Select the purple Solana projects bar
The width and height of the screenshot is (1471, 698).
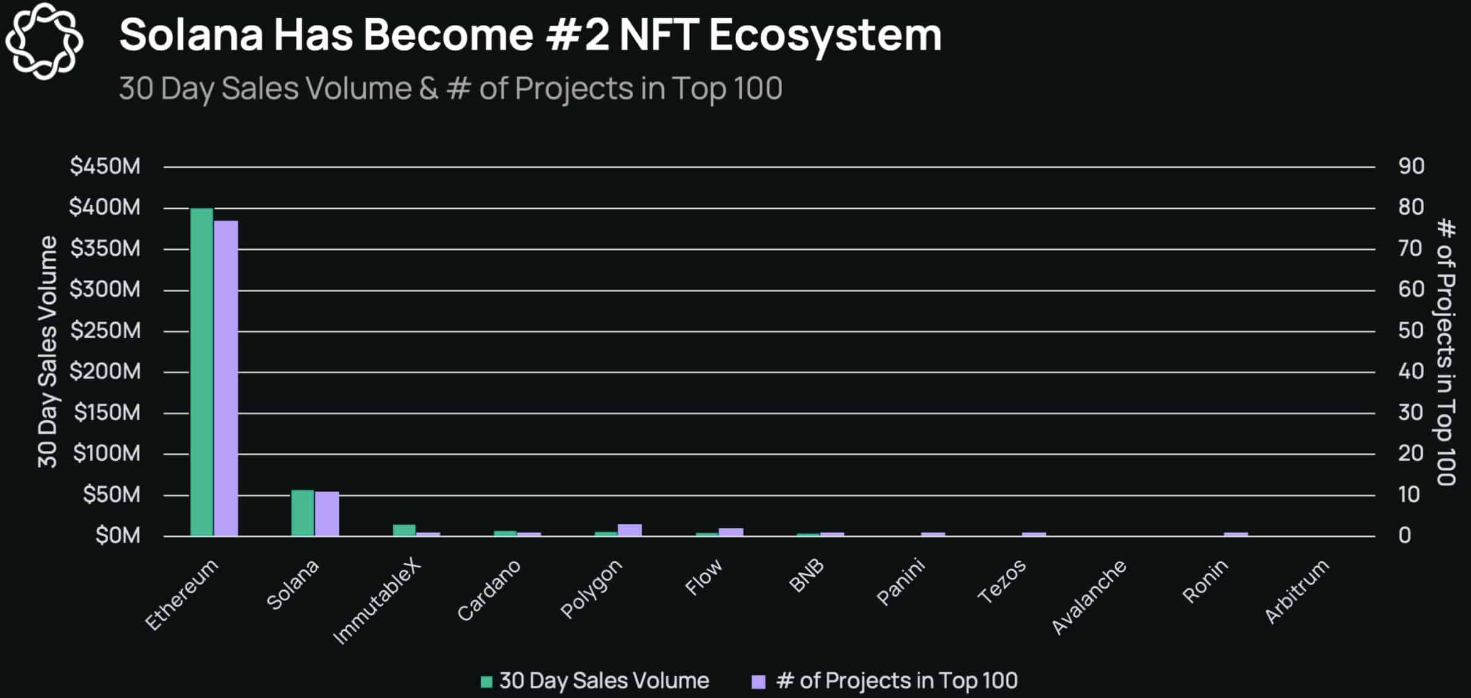[327, 514]
